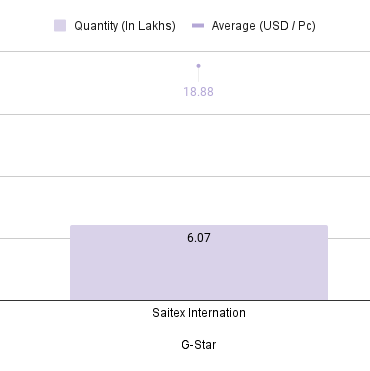The height and width of the screenshot is (371, 370).
Task: Click the 18.88 average data point dot
Action: coord(198,66)
